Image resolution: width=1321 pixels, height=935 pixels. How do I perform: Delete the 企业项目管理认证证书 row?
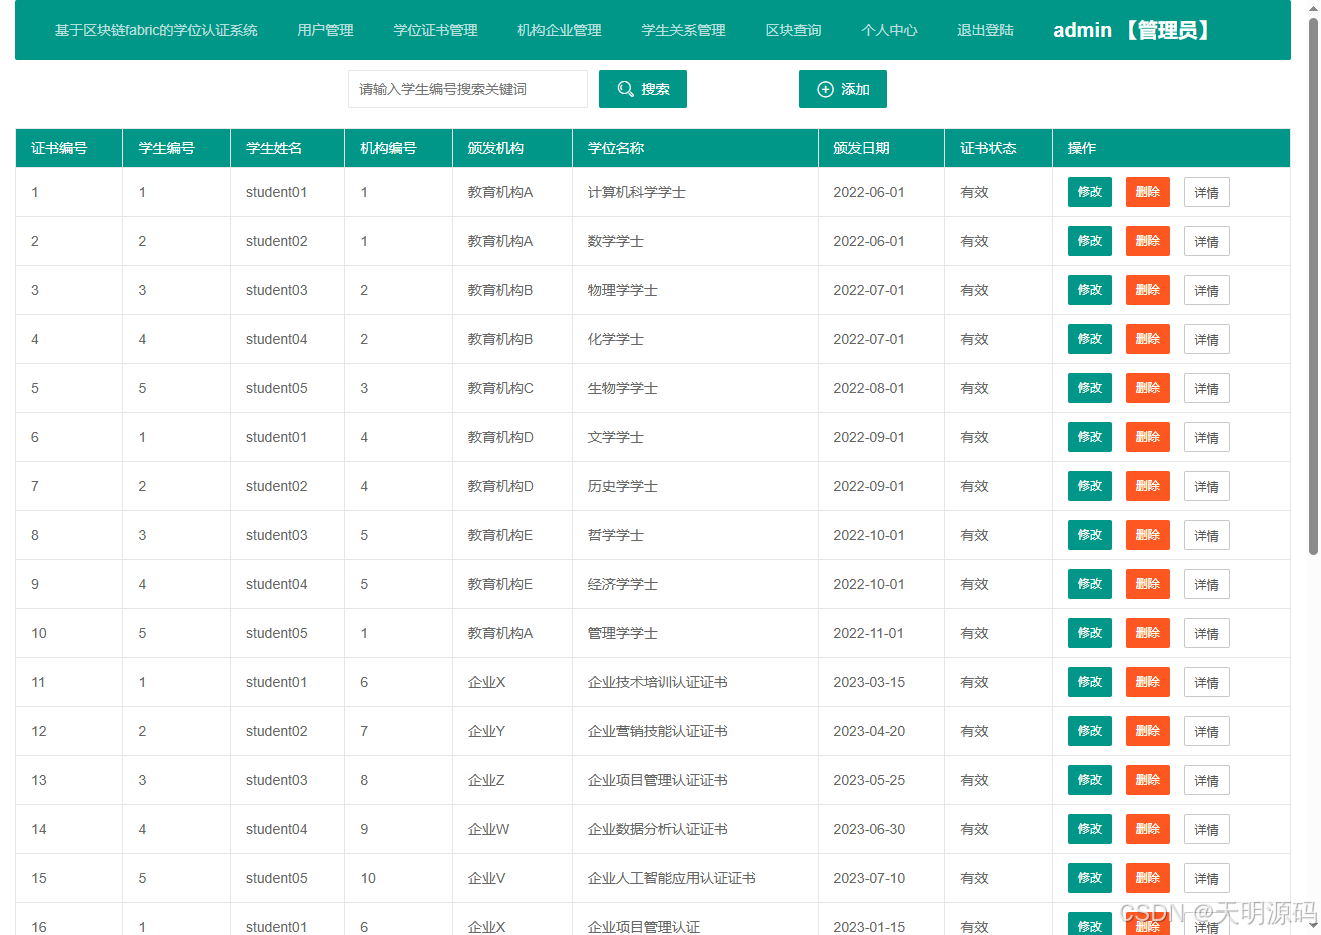[1148, 780]
